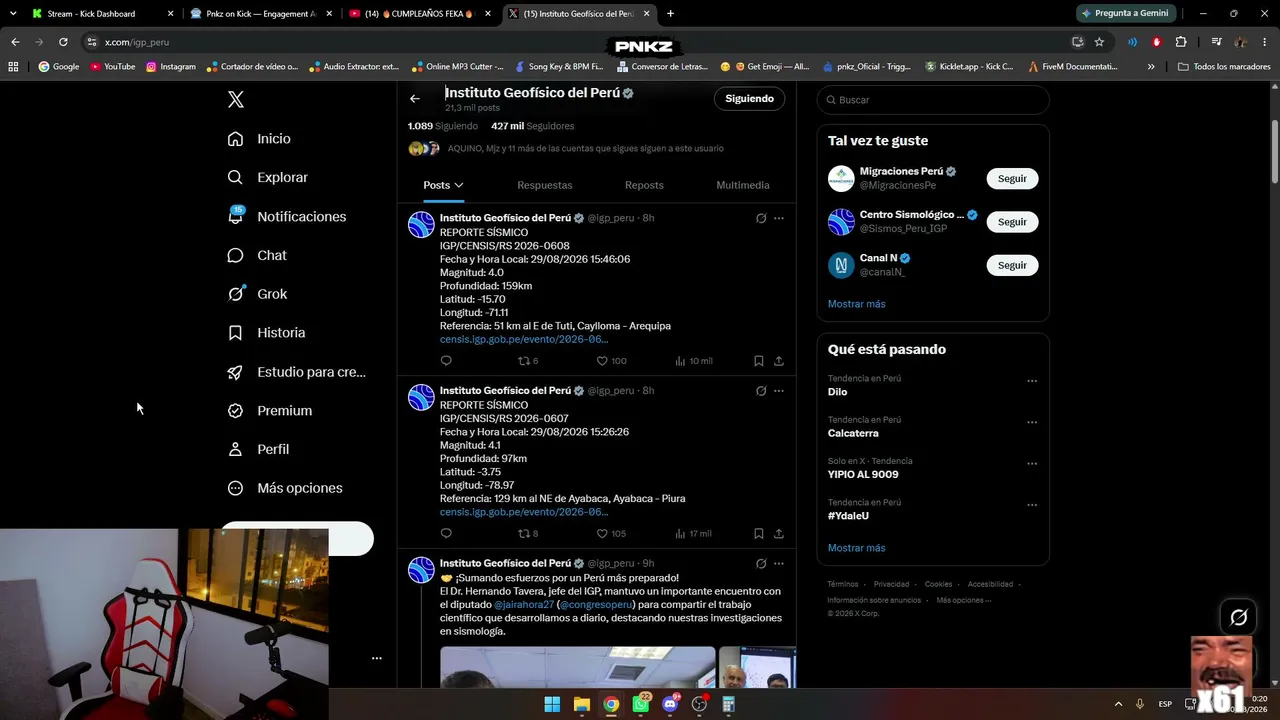The height and width of the screenshot is (720, 1280).
Task: Open the 427 mil Seguidores list
Action: click(x=533, y=126)
